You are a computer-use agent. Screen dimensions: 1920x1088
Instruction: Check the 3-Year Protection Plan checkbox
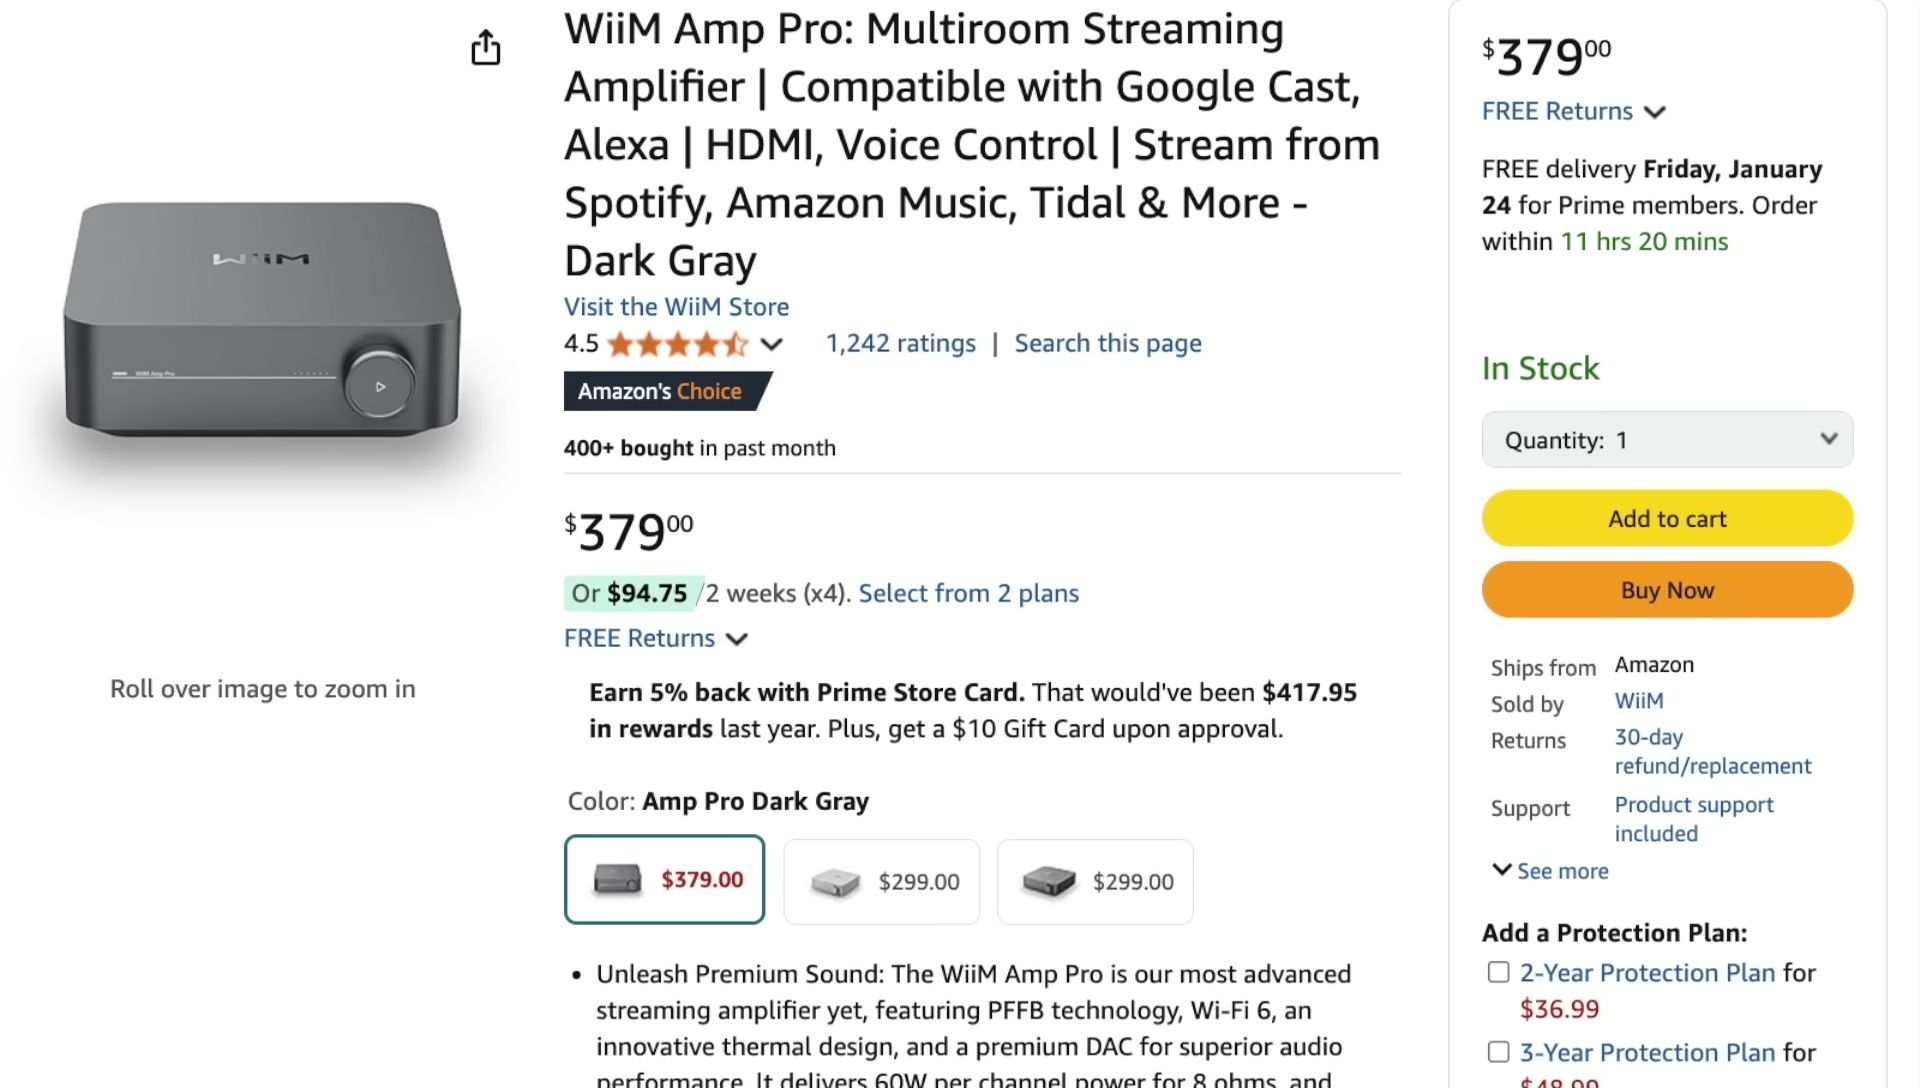1498,1051
